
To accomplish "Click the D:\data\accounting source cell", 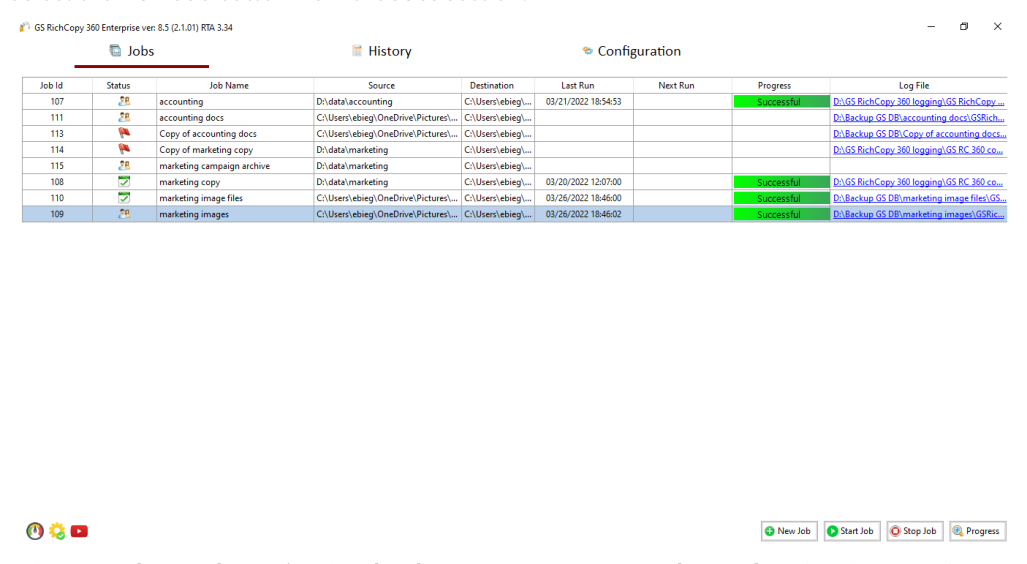I will tap(387, 102).
